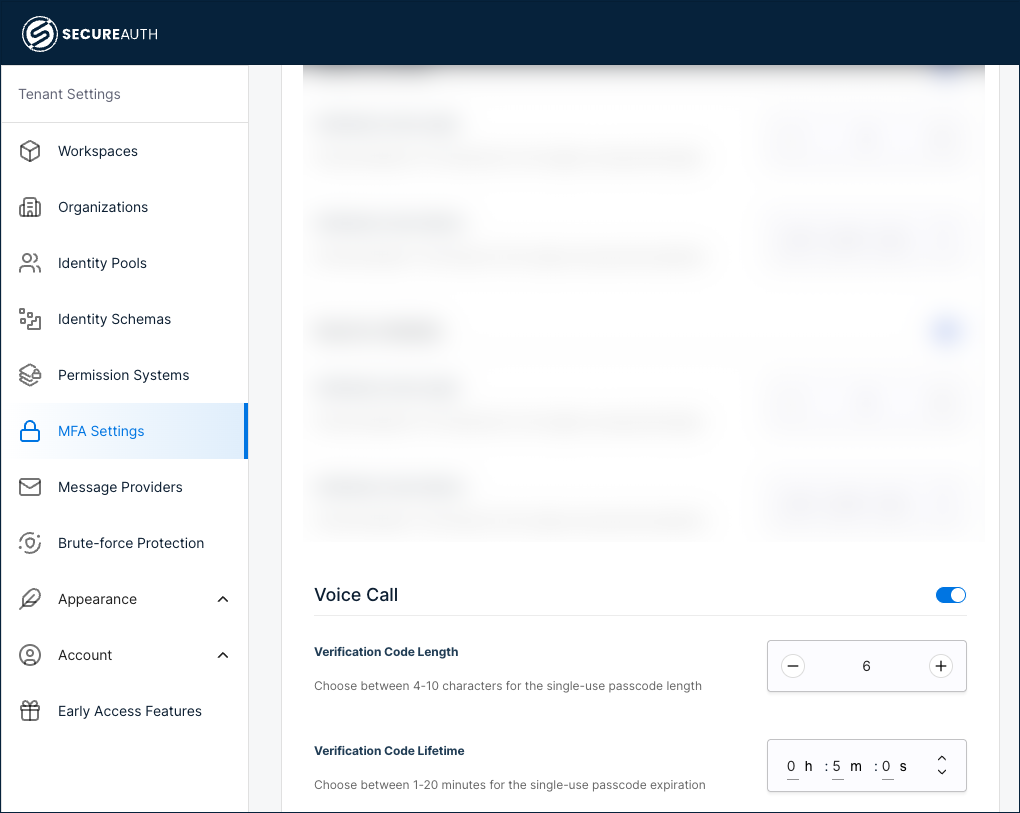
Task: Open Brute-force Protection via its shield icon
Action: [x=30, y=543]
